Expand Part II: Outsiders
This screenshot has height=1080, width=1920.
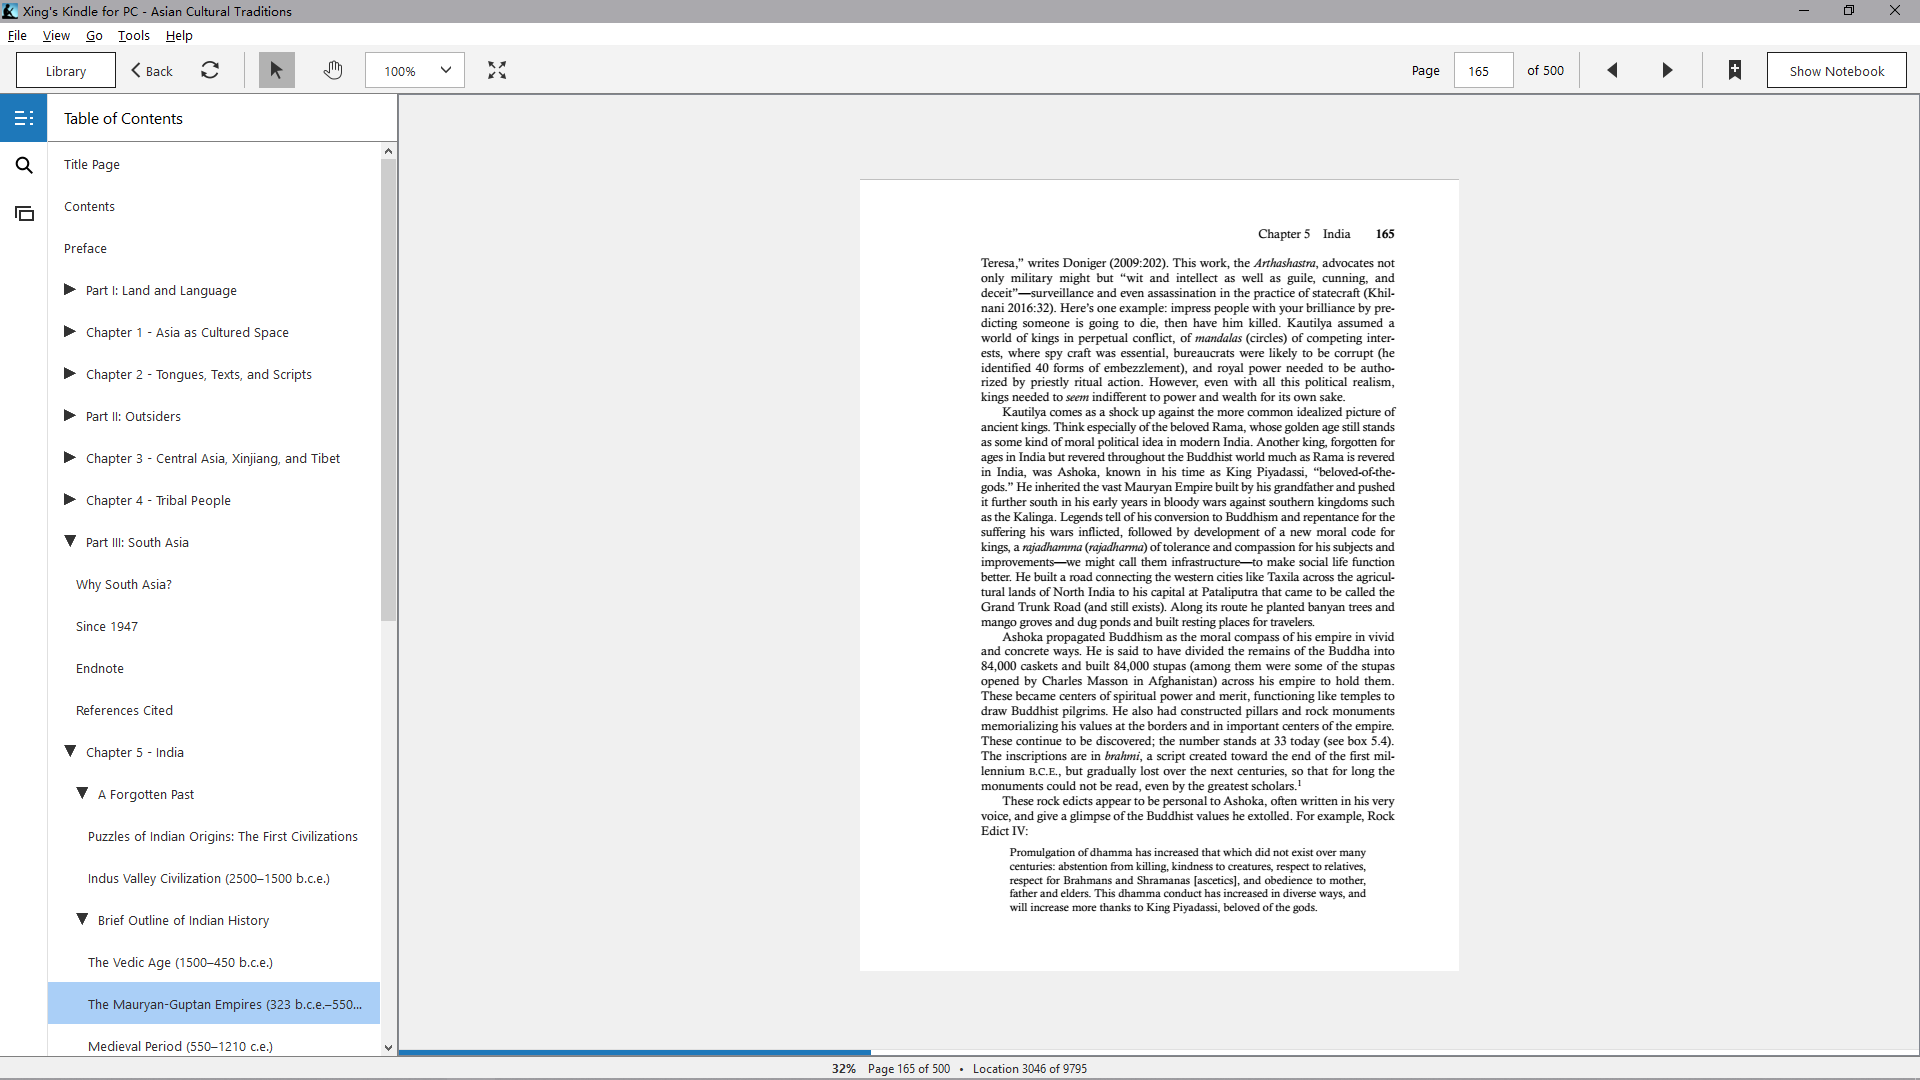point(70,416)
